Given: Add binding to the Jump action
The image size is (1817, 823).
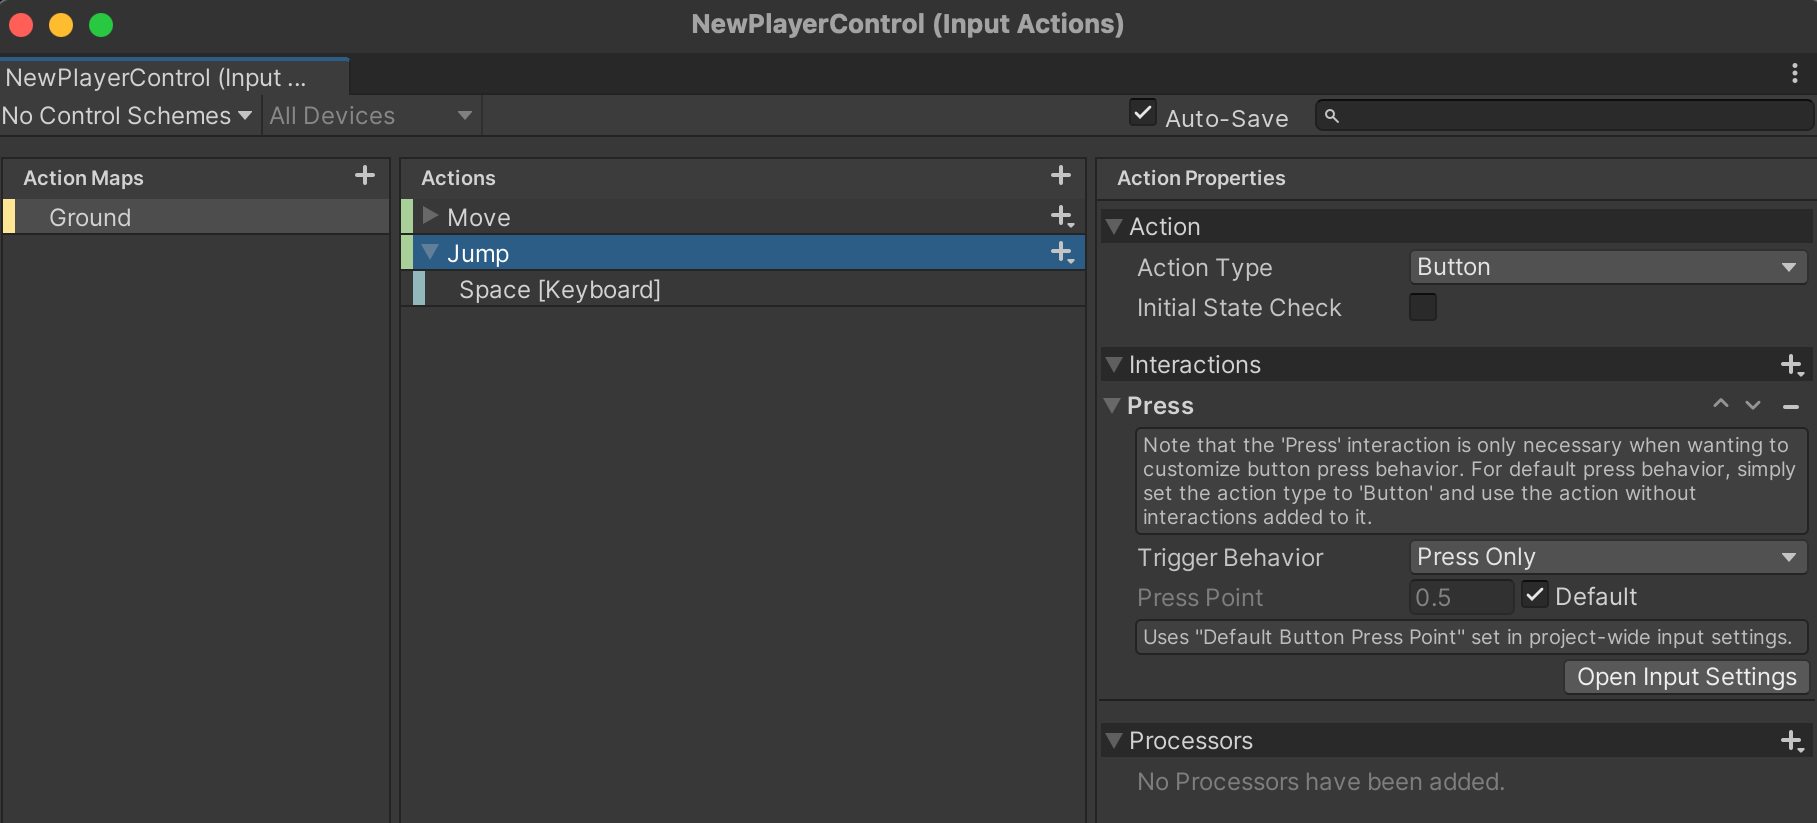Looking at the screenshot, I should click(x=1062, y=252).
